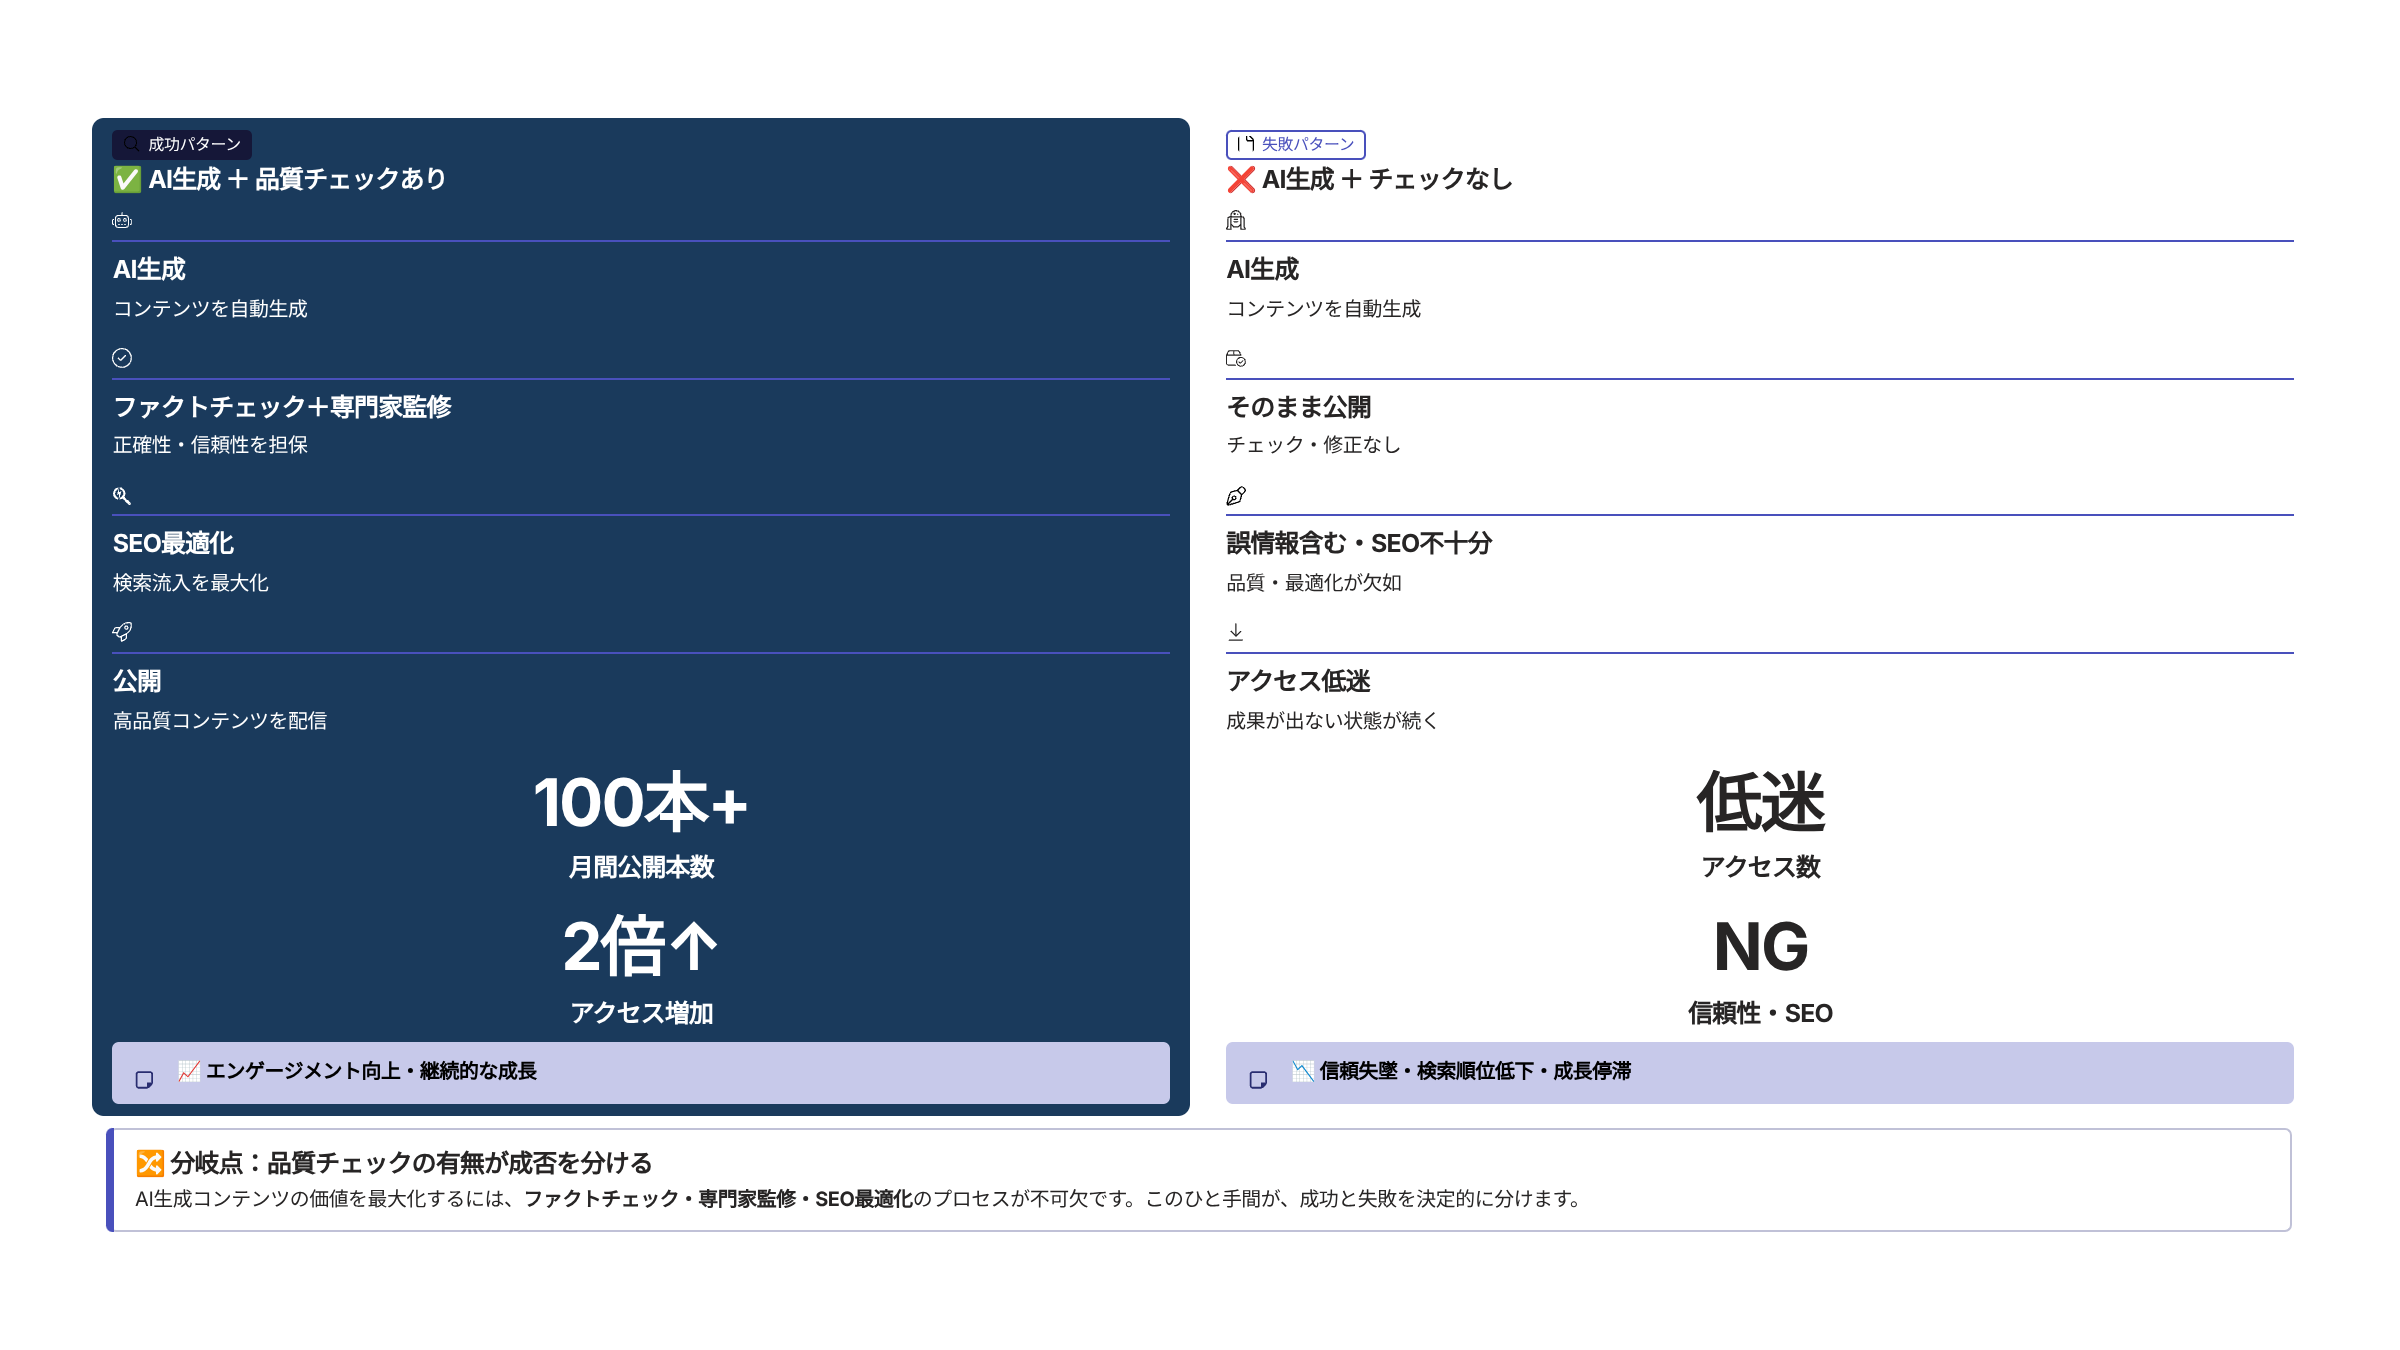This screenshot has height=1350, width=2400.
Task: Select the pen nib icon above 誤情報含む・SEO不十分
Action: [1236, 495]
